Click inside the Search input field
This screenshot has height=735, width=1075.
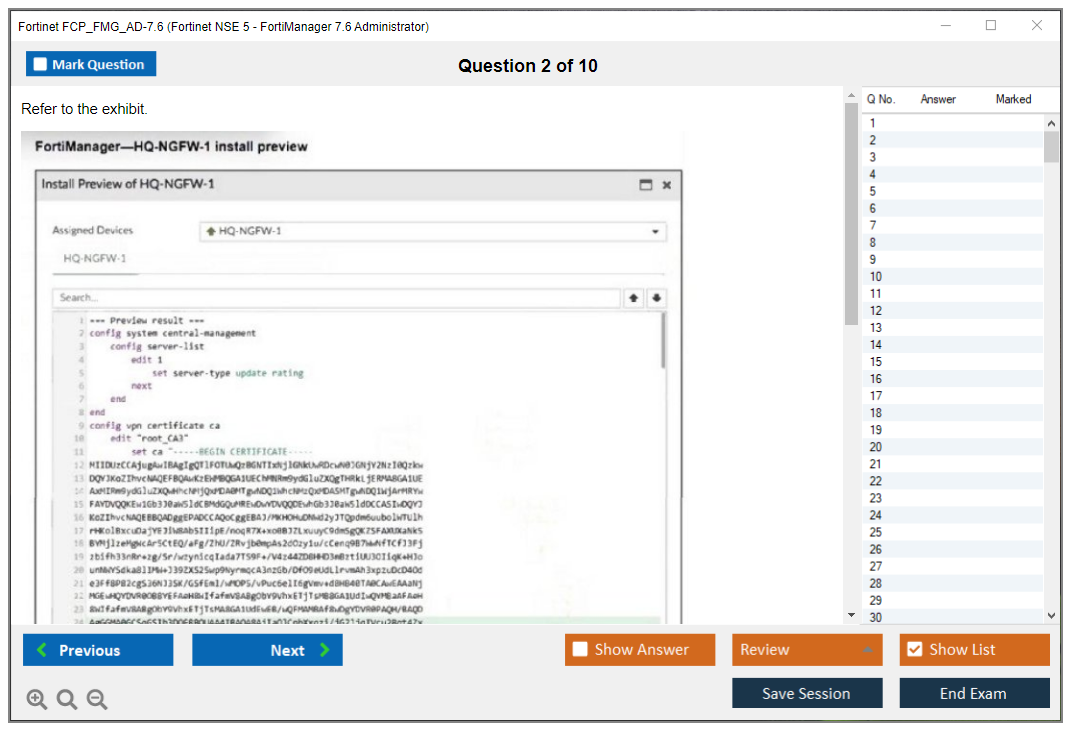(330, 298)
